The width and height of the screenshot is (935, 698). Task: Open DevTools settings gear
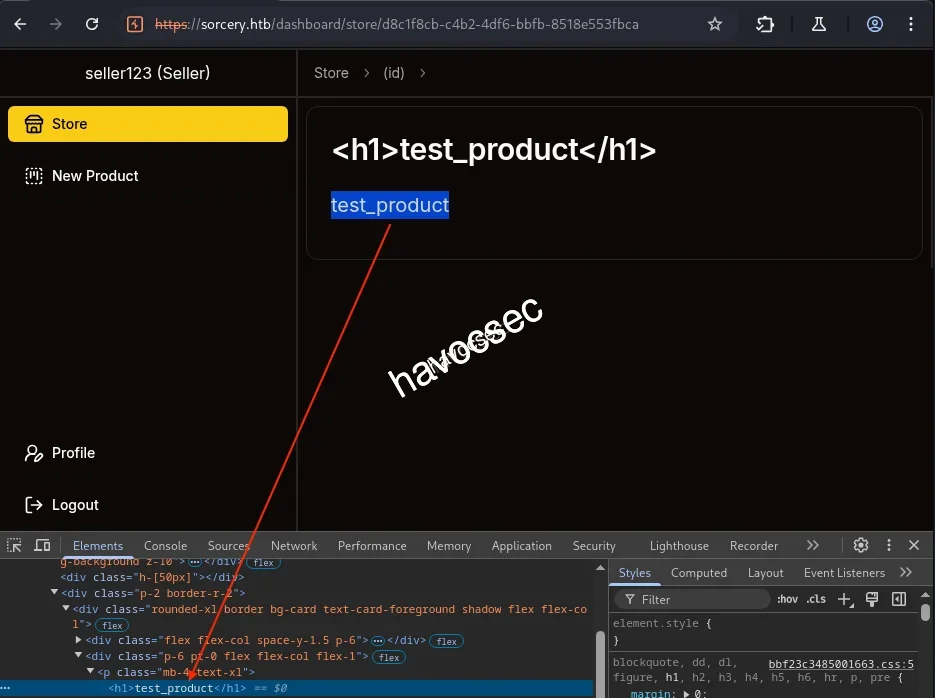pyautogui.click(x=860, y=545)
